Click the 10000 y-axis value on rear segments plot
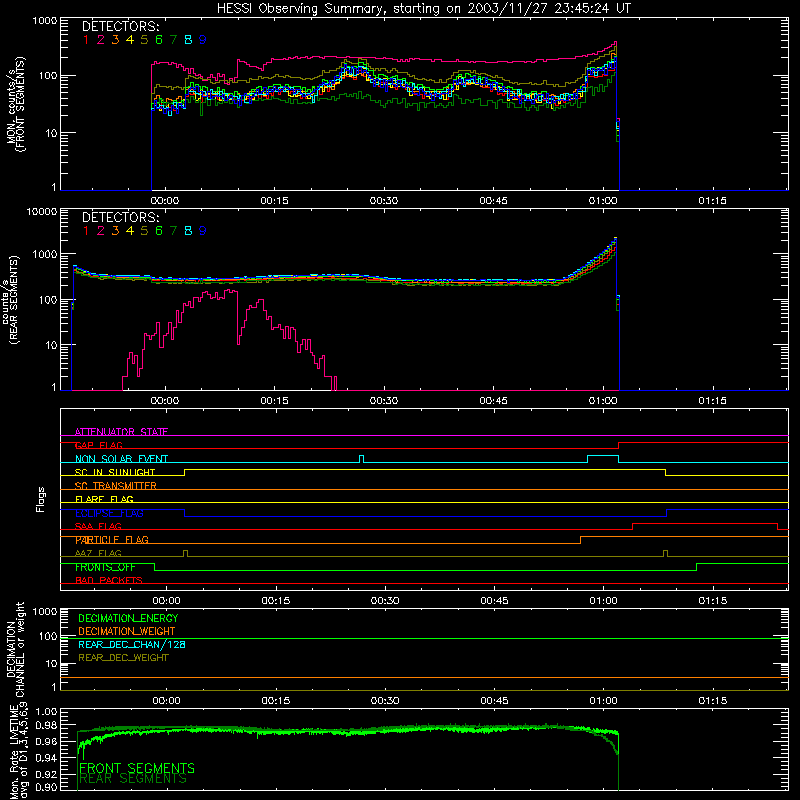 pyautogui.click(x=41, y=212)
